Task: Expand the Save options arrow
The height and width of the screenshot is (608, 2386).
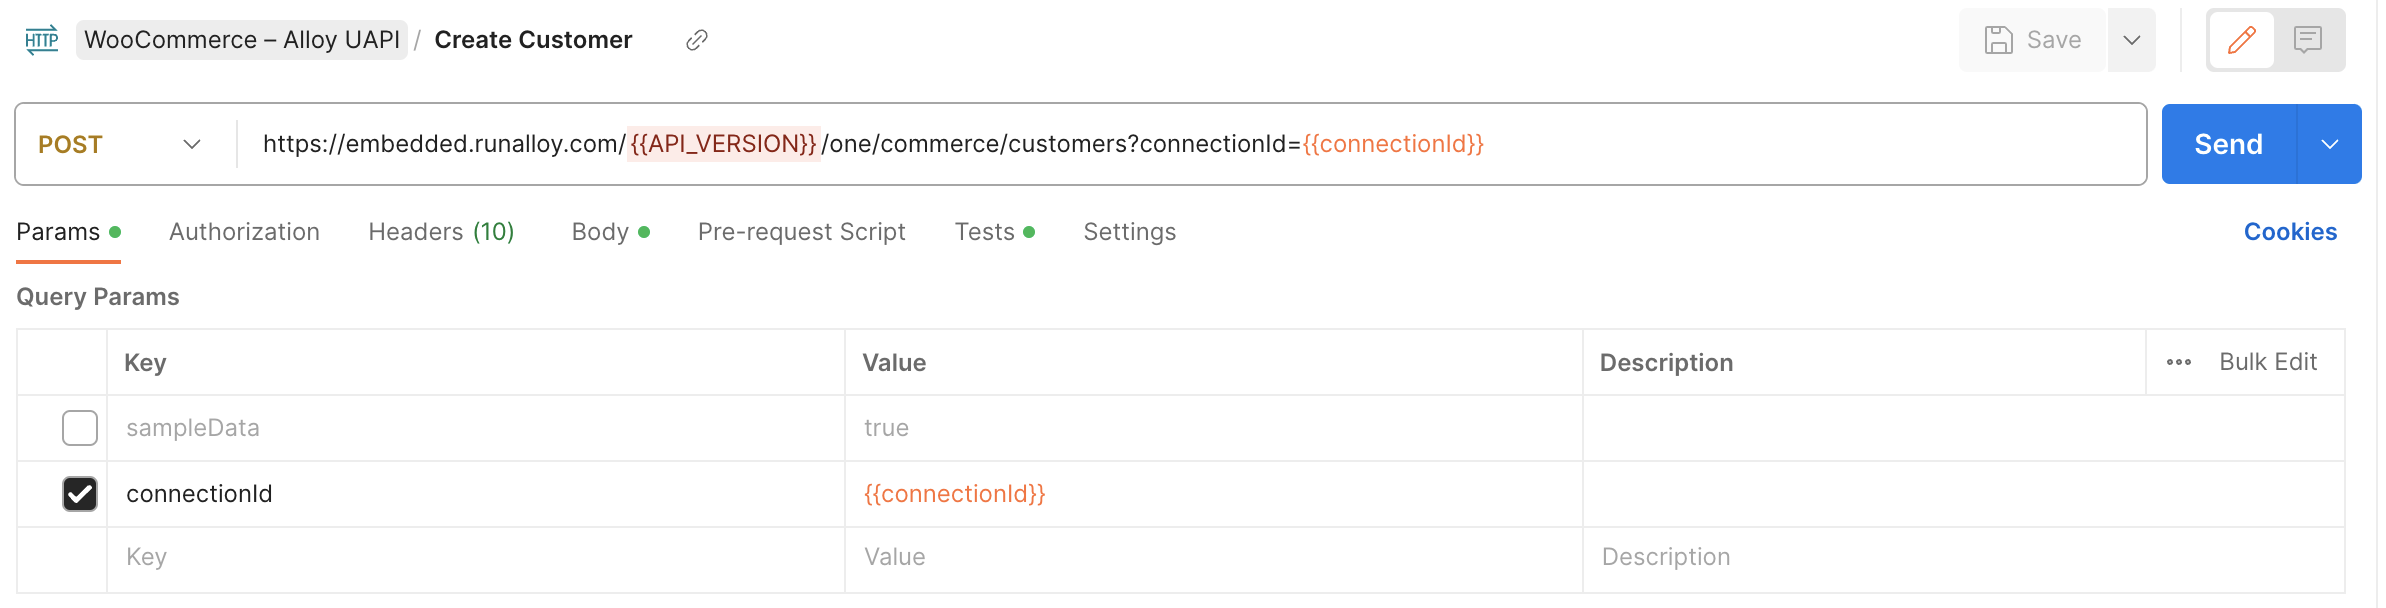Action: (2132, 40)
